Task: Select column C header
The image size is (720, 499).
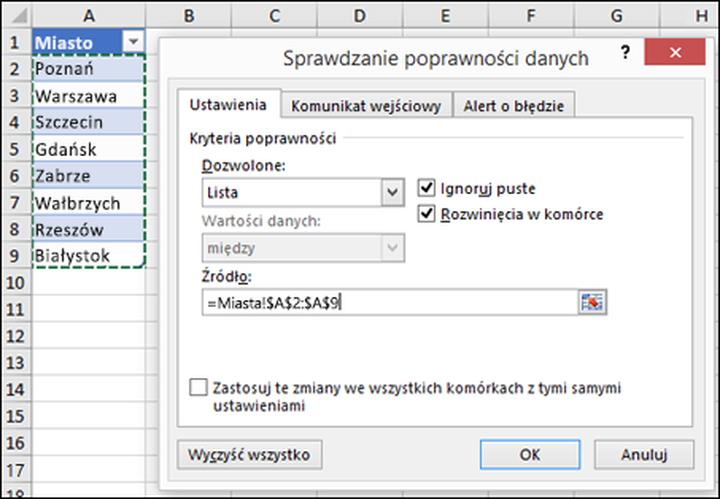Action: coord(274,16)
